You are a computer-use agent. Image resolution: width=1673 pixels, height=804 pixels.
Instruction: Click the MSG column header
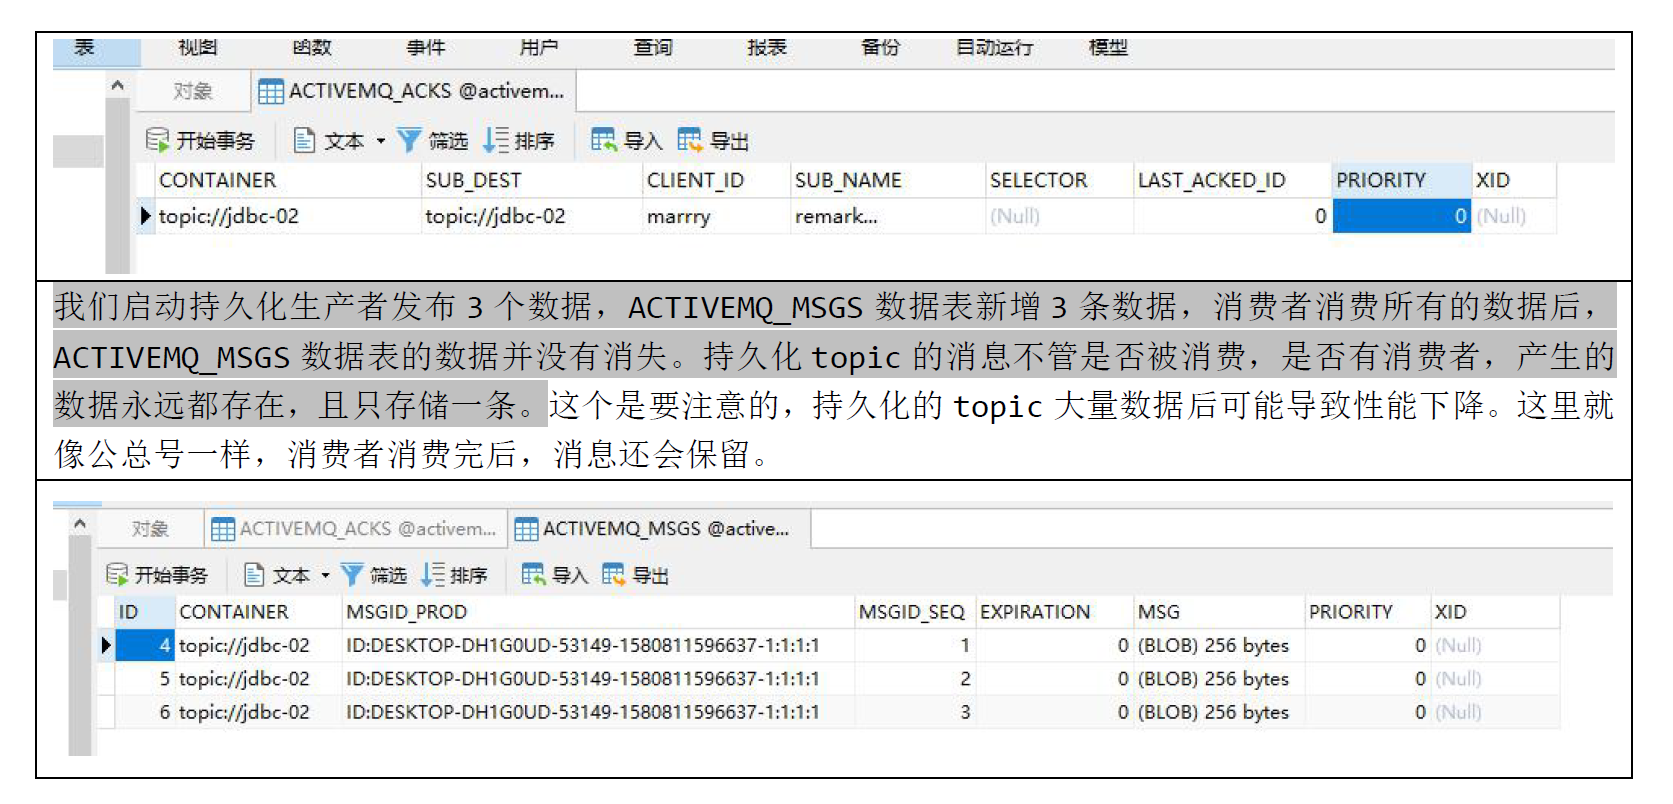click(1219, 612)
